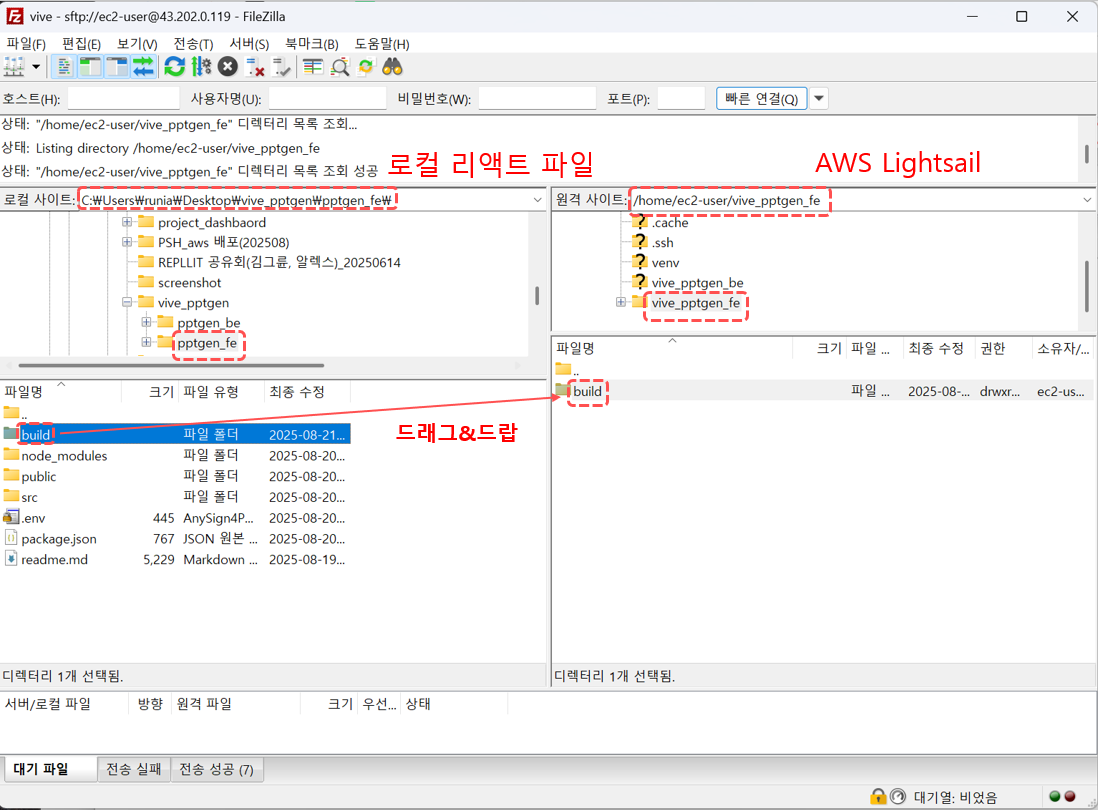
Task: Sort the remote list by 권한 column
Action: tap(1003, 348)
